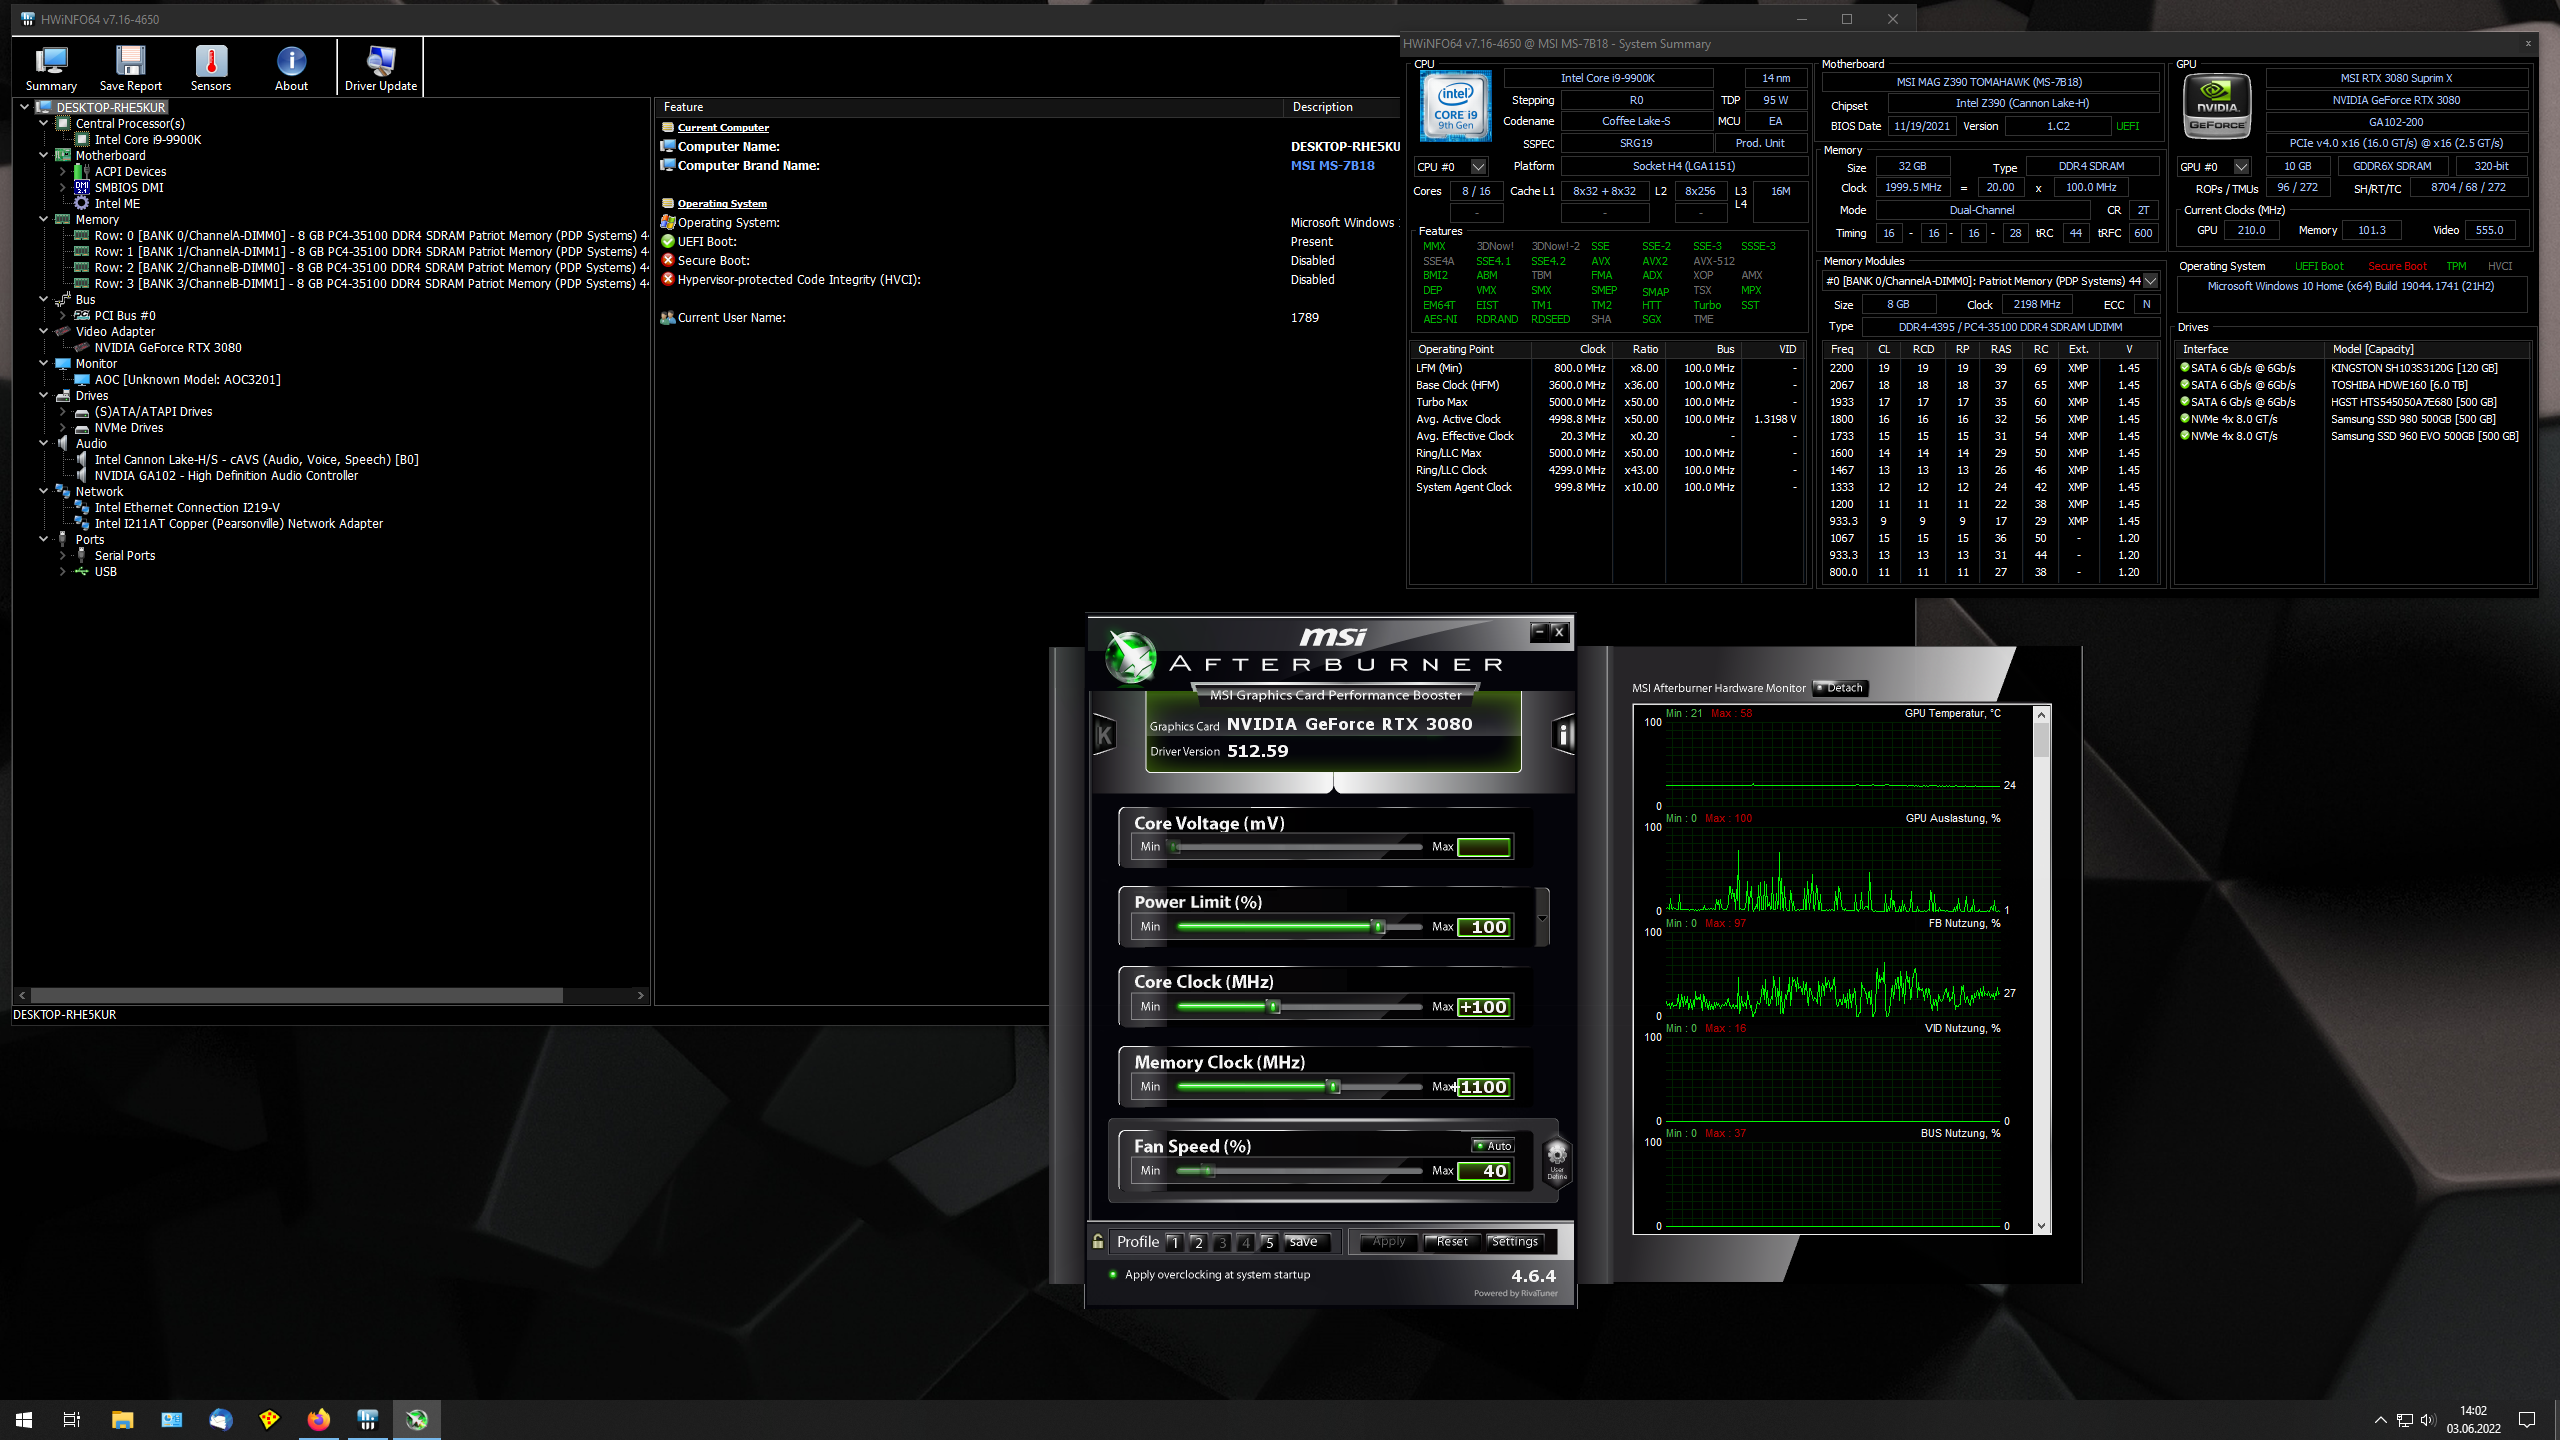Click the Core Clock slider handle
This screenshot has height=1440, width=2560.
click(x=1274, y=1007)
